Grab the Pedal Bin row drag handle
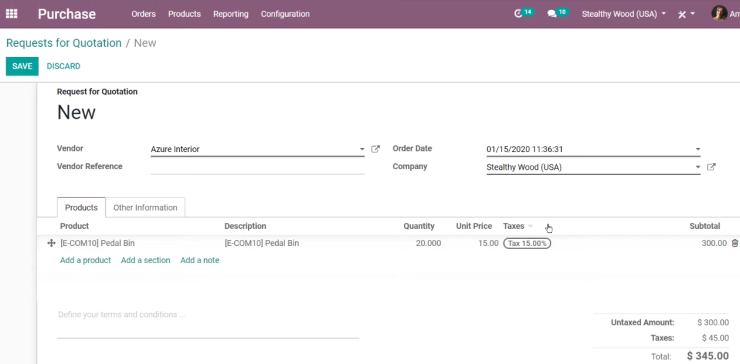This screenshot has width=740, height=364. click(51, 243)
